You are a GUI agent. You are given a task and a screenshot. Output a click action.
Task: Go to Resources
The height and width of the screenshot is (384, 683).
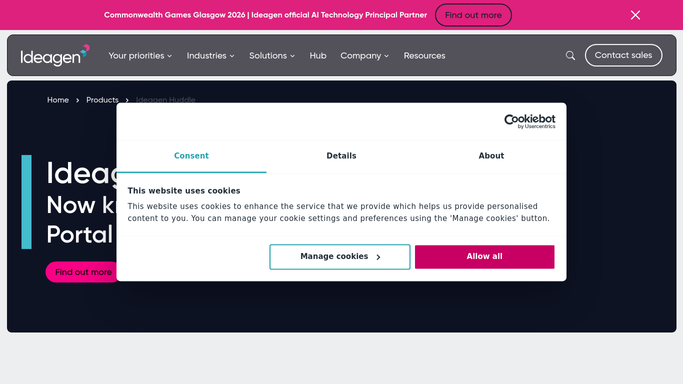[424, 56]
